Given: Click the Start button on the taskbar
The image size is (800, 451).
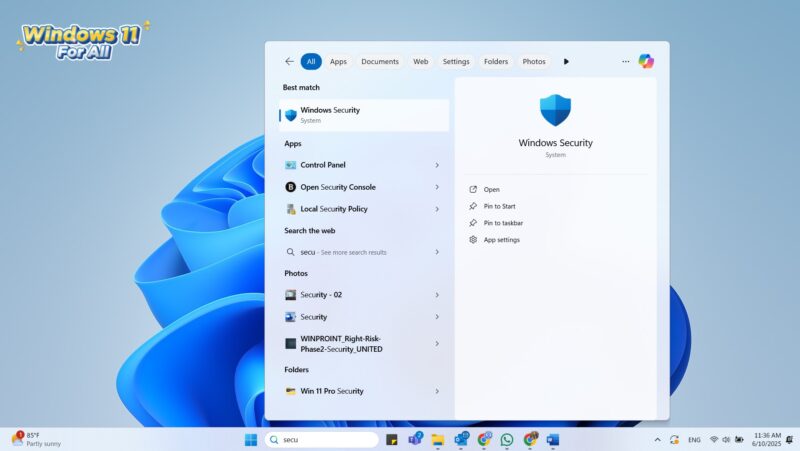Looking at the screenshot, I should (x=251, y=439).
